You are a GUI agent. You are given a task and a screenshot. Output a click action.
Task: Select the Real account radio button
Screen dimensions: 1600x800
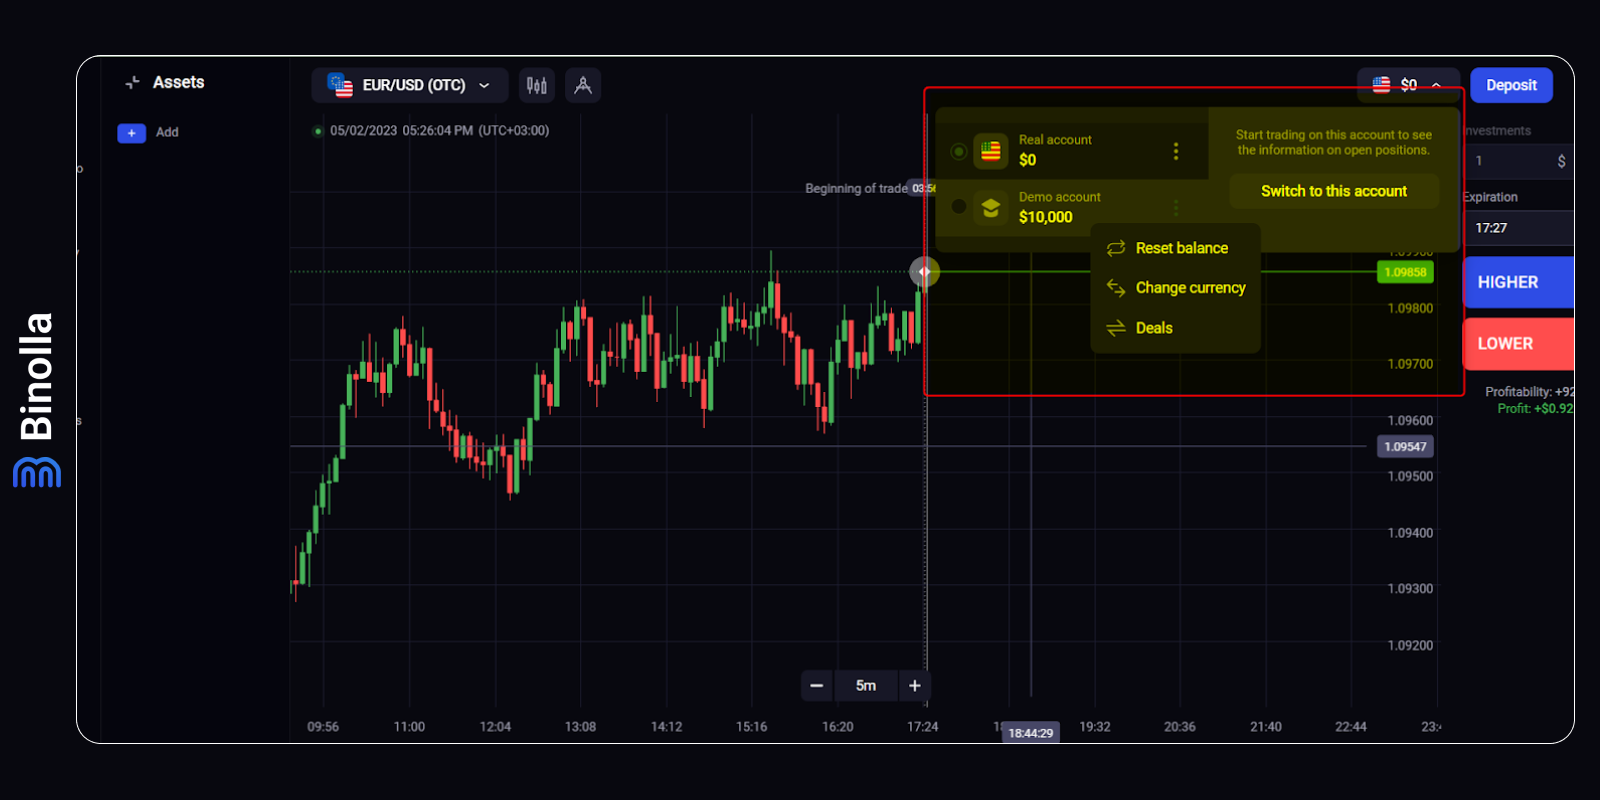(x=959, y=152)
